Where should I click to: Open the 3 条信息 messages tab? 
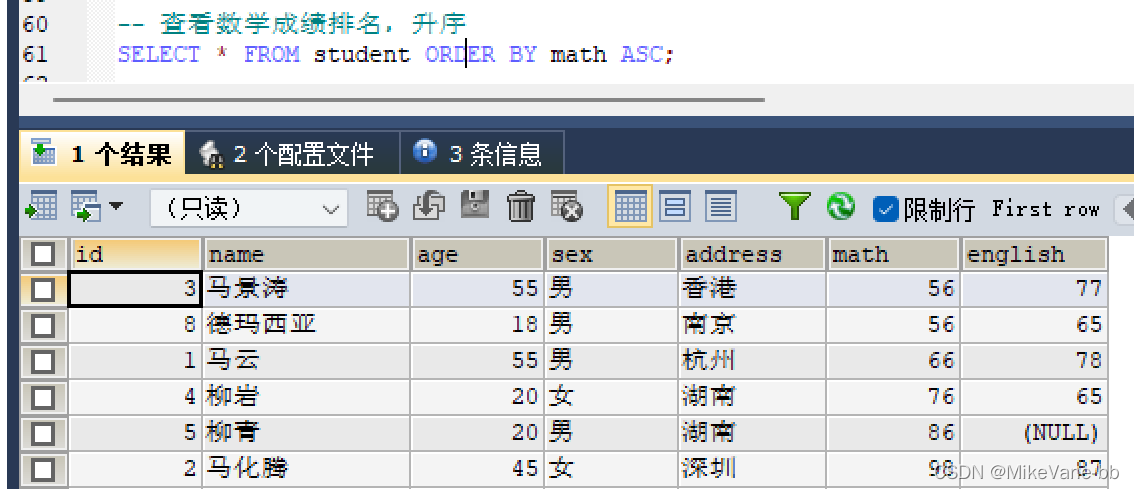coord(482,153)
